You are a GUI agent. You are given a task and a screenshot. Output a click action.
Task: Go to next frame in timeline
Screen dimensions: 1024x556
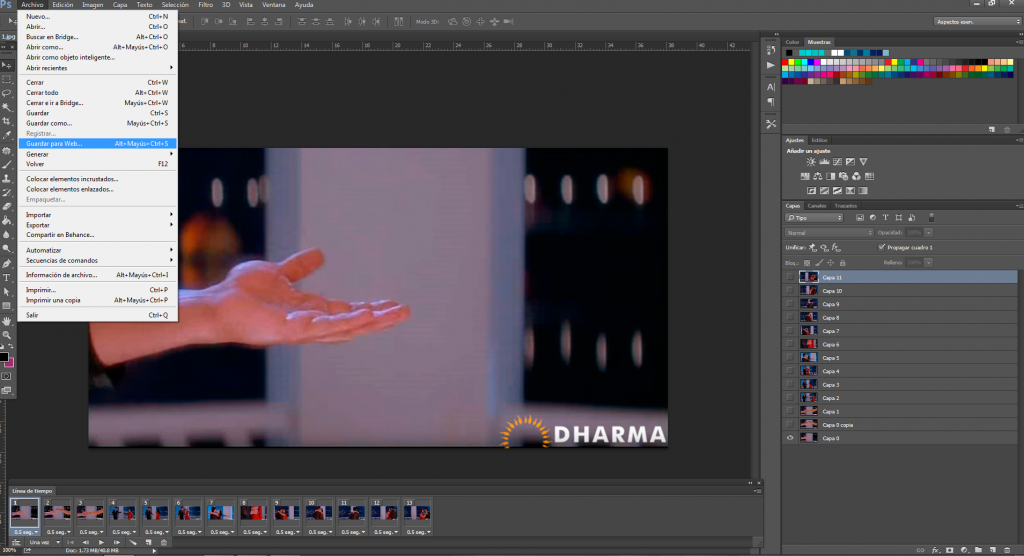tap(117, 542)
